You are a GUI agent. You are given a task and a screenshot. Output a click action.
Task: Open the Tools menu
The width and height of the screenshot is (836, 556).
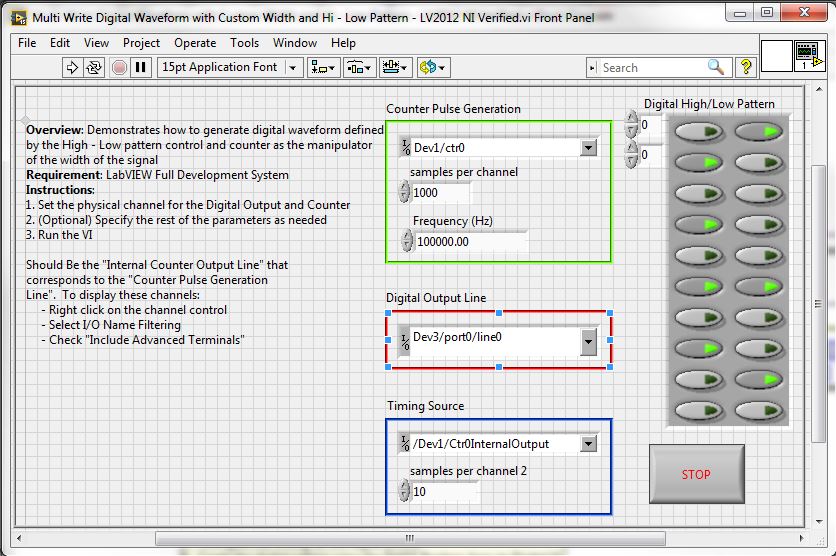244,43
